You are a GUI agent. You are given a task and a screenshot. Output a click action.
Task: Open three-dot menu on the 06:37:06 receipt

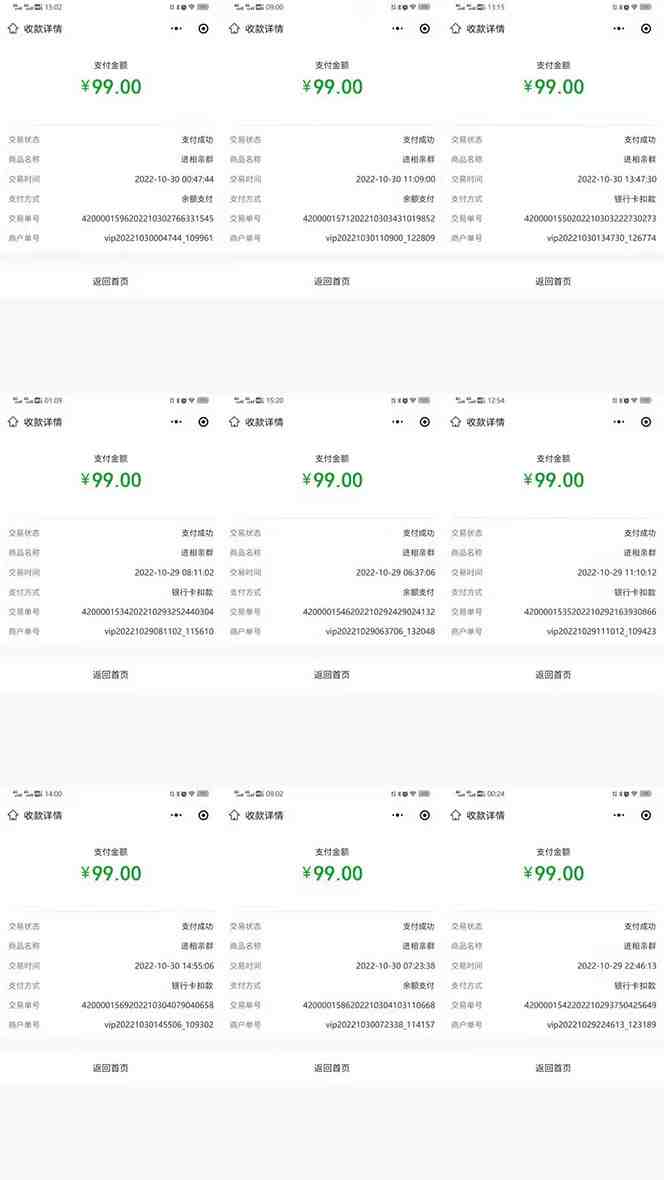point(398,422)
